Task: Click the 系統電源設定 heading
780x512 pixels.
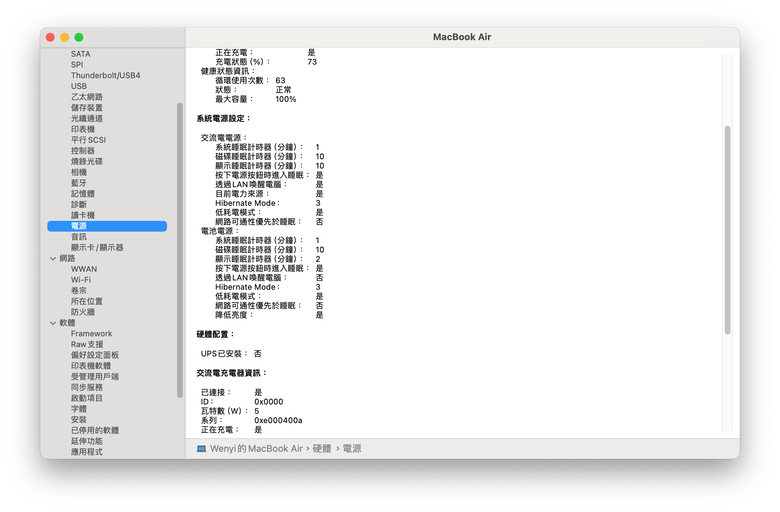Action: click(223, 118)
